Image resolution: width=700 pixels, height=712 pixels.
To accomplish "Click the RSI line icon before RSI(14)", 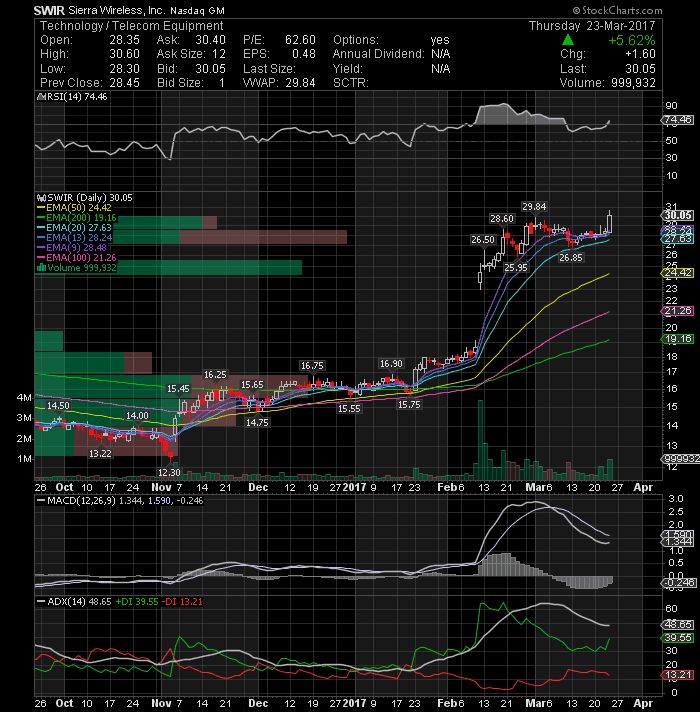I will (x=41, y=97).
